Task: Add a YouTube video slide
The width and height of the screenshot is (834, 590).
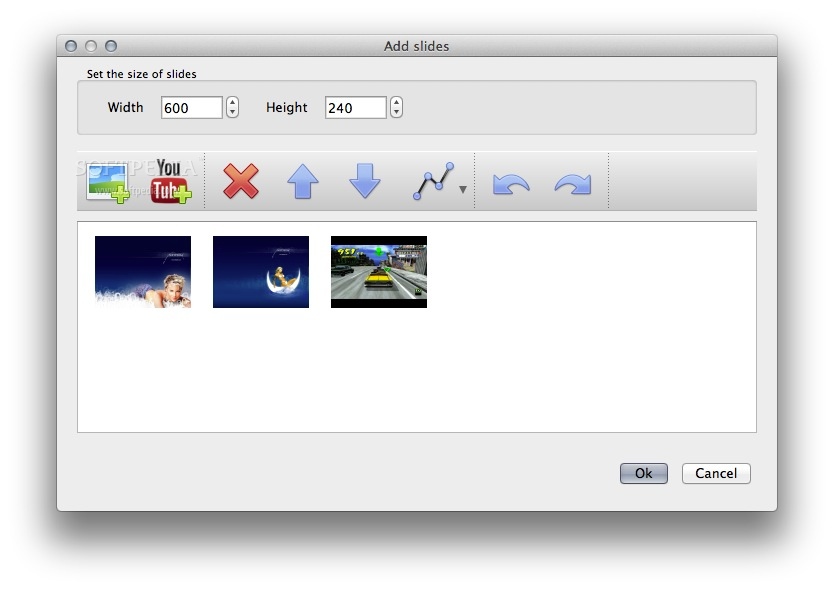Action: (170, 182)
